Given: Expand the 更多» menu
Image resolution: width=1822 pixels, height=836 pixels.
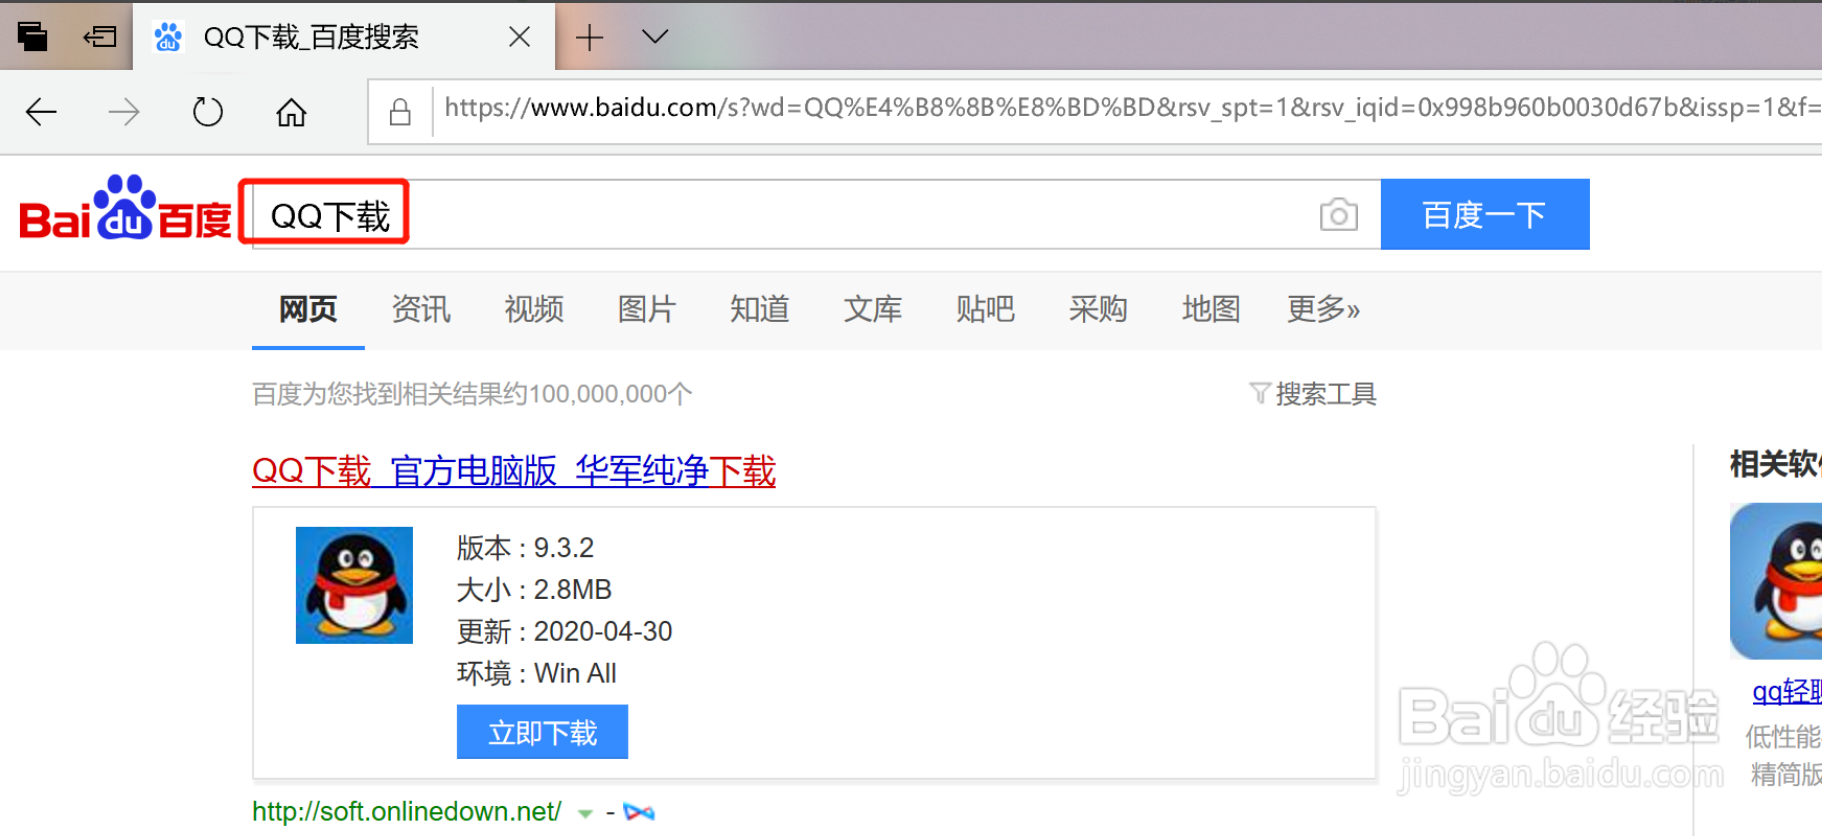Looking at the screenshot, I should pos(1323,309).
